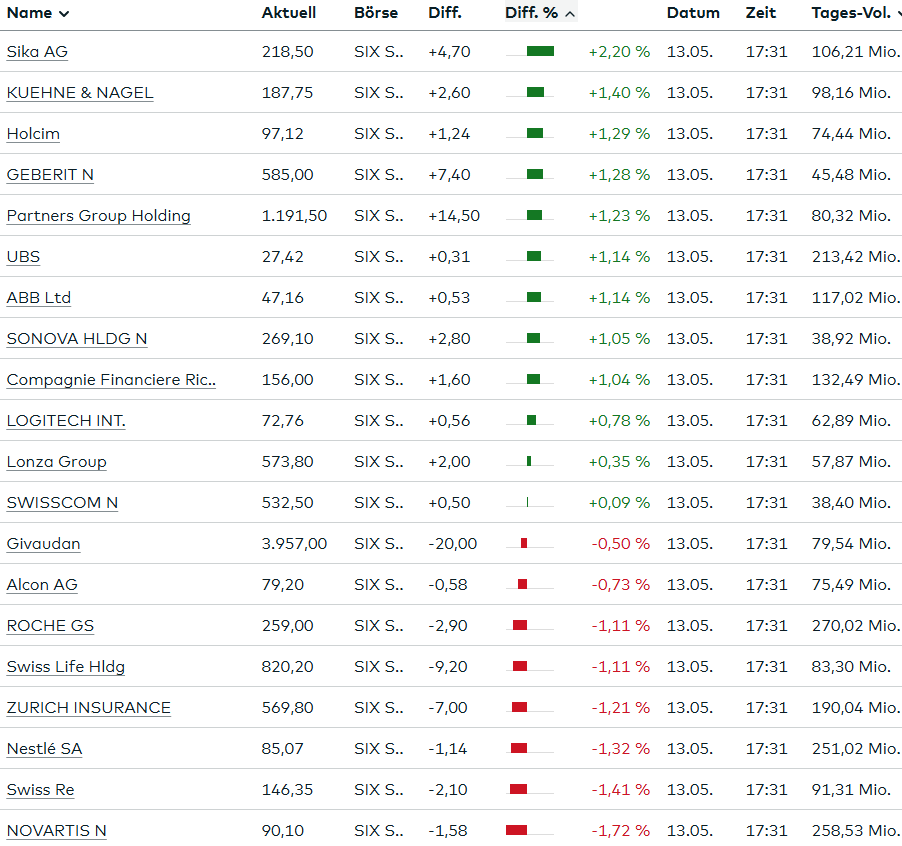Click Swiss Re -1,41 % value
The width and height of the screenshot is (902, 846).
point(621,790)
